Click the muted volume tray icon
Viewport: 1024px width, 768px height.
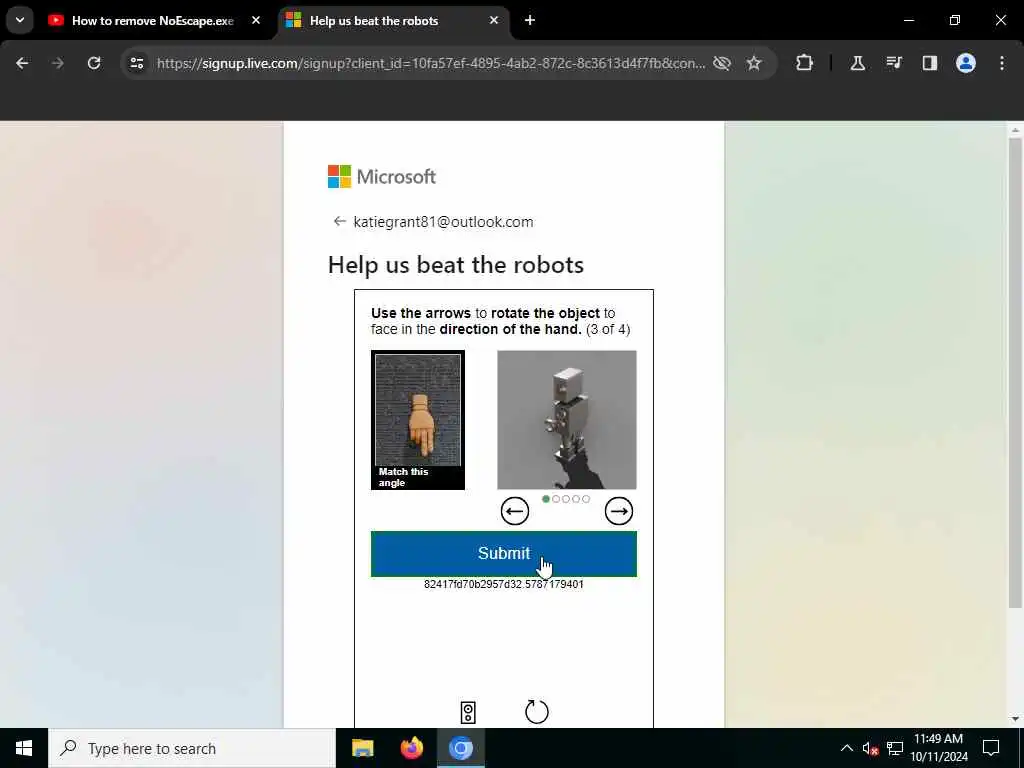coord(871,748)
